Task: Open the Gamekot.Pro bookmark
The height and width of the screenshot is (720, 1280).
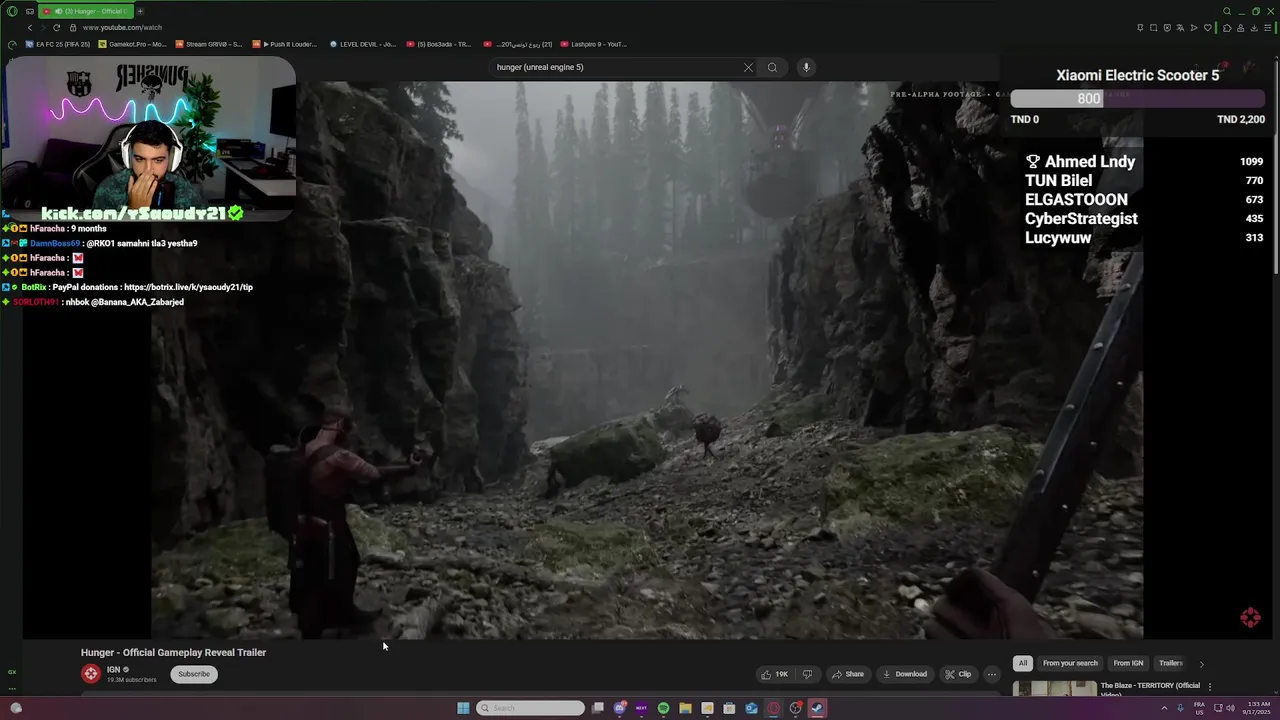Action: click(132, 44)
